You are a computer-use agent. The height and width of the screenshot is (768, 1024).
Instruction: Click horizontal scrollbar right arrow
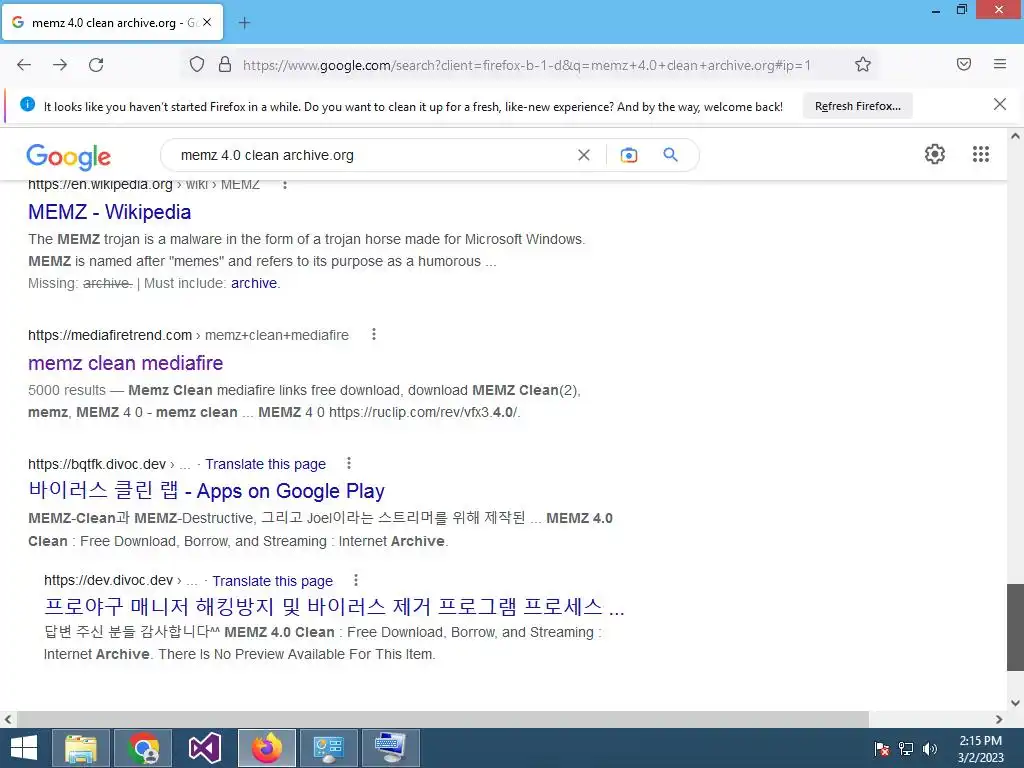999,719
